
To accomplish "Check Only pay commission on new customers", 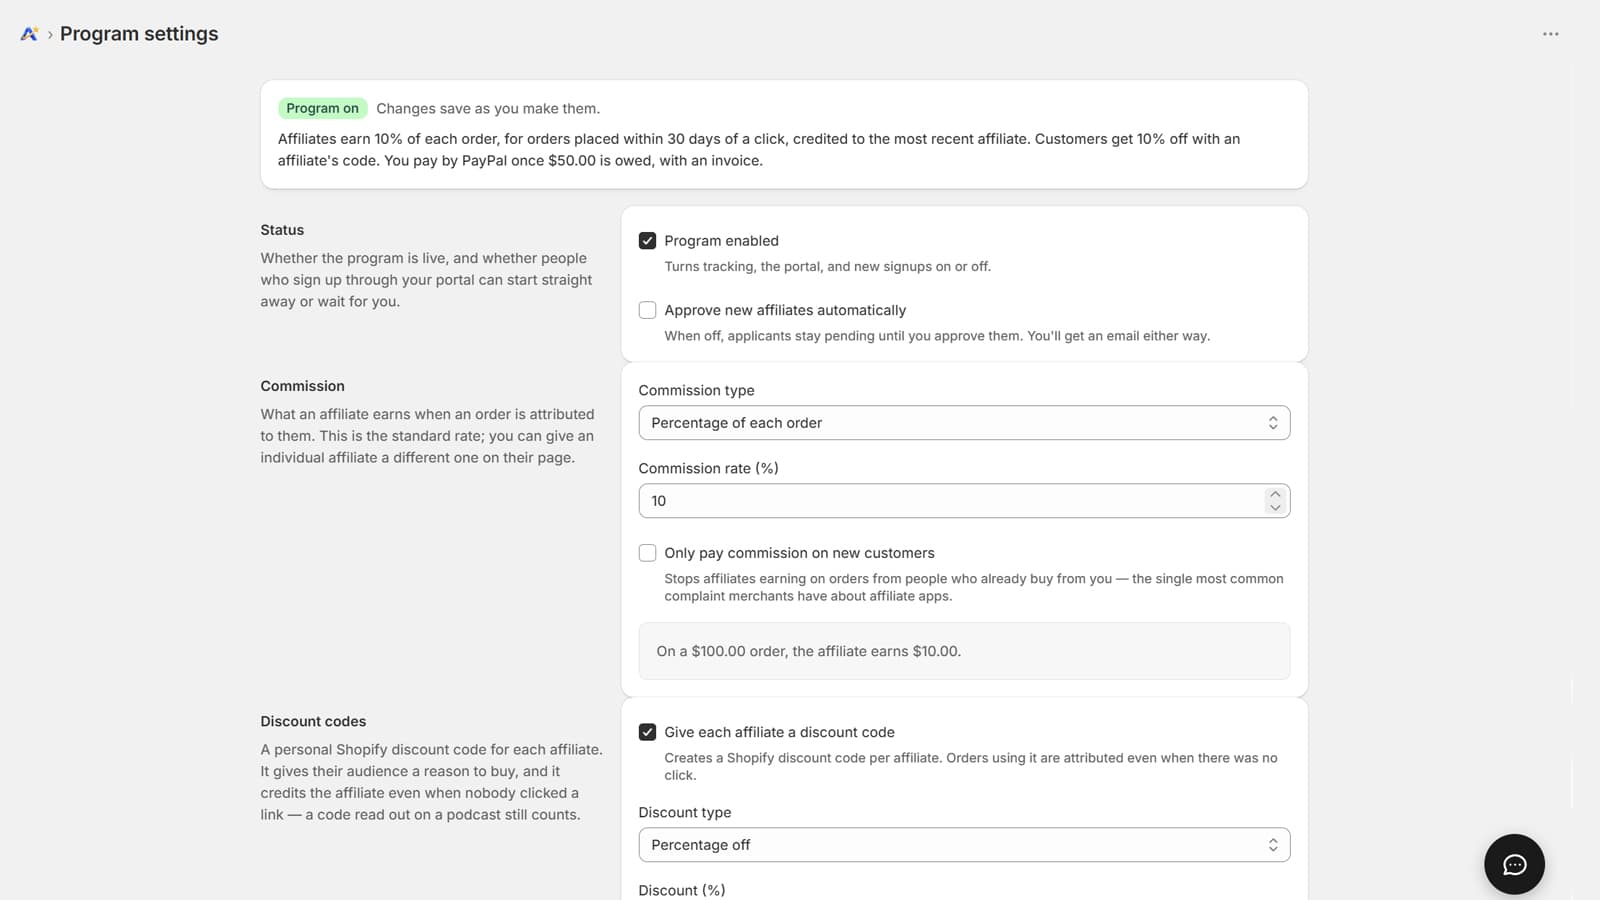I will tap(648, 553).
